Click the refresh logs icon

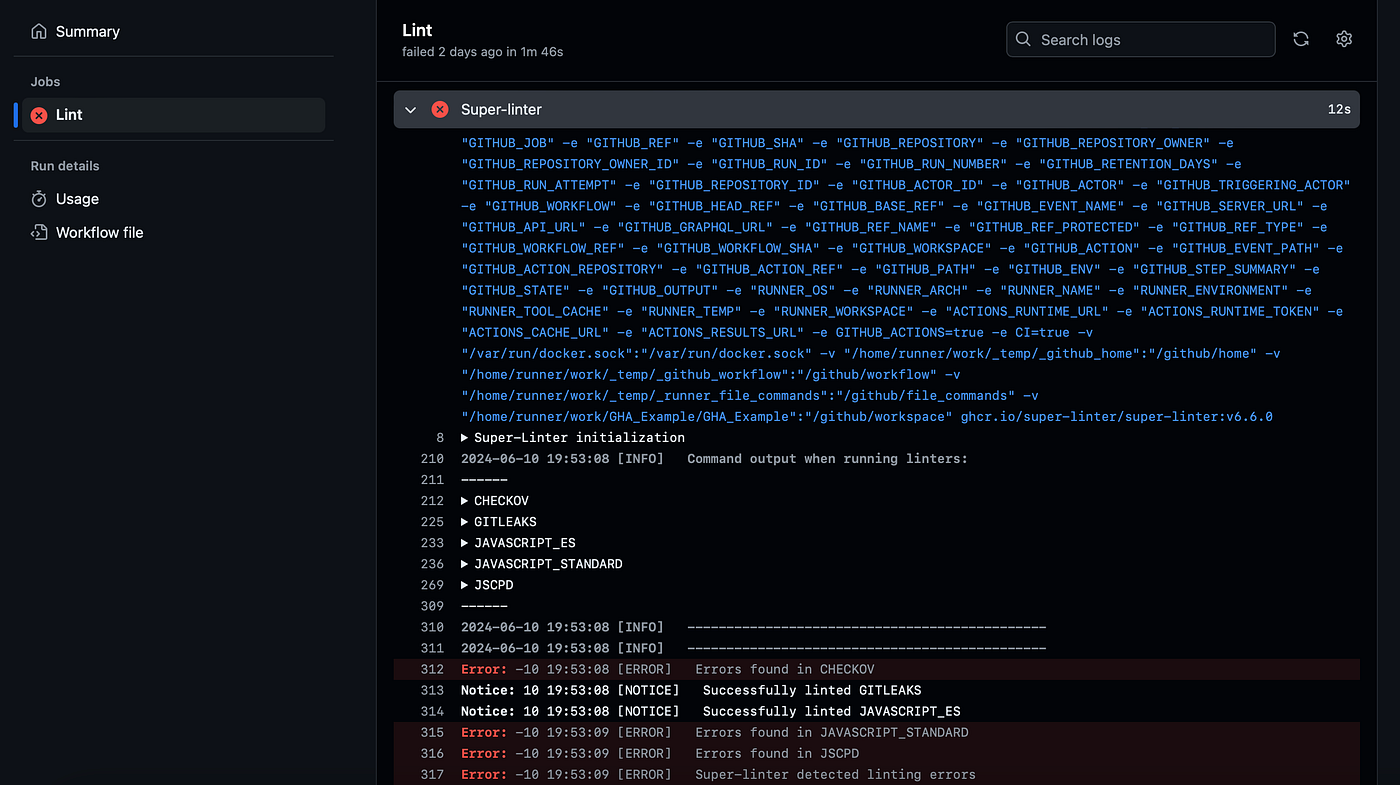tap(1300, 39)
